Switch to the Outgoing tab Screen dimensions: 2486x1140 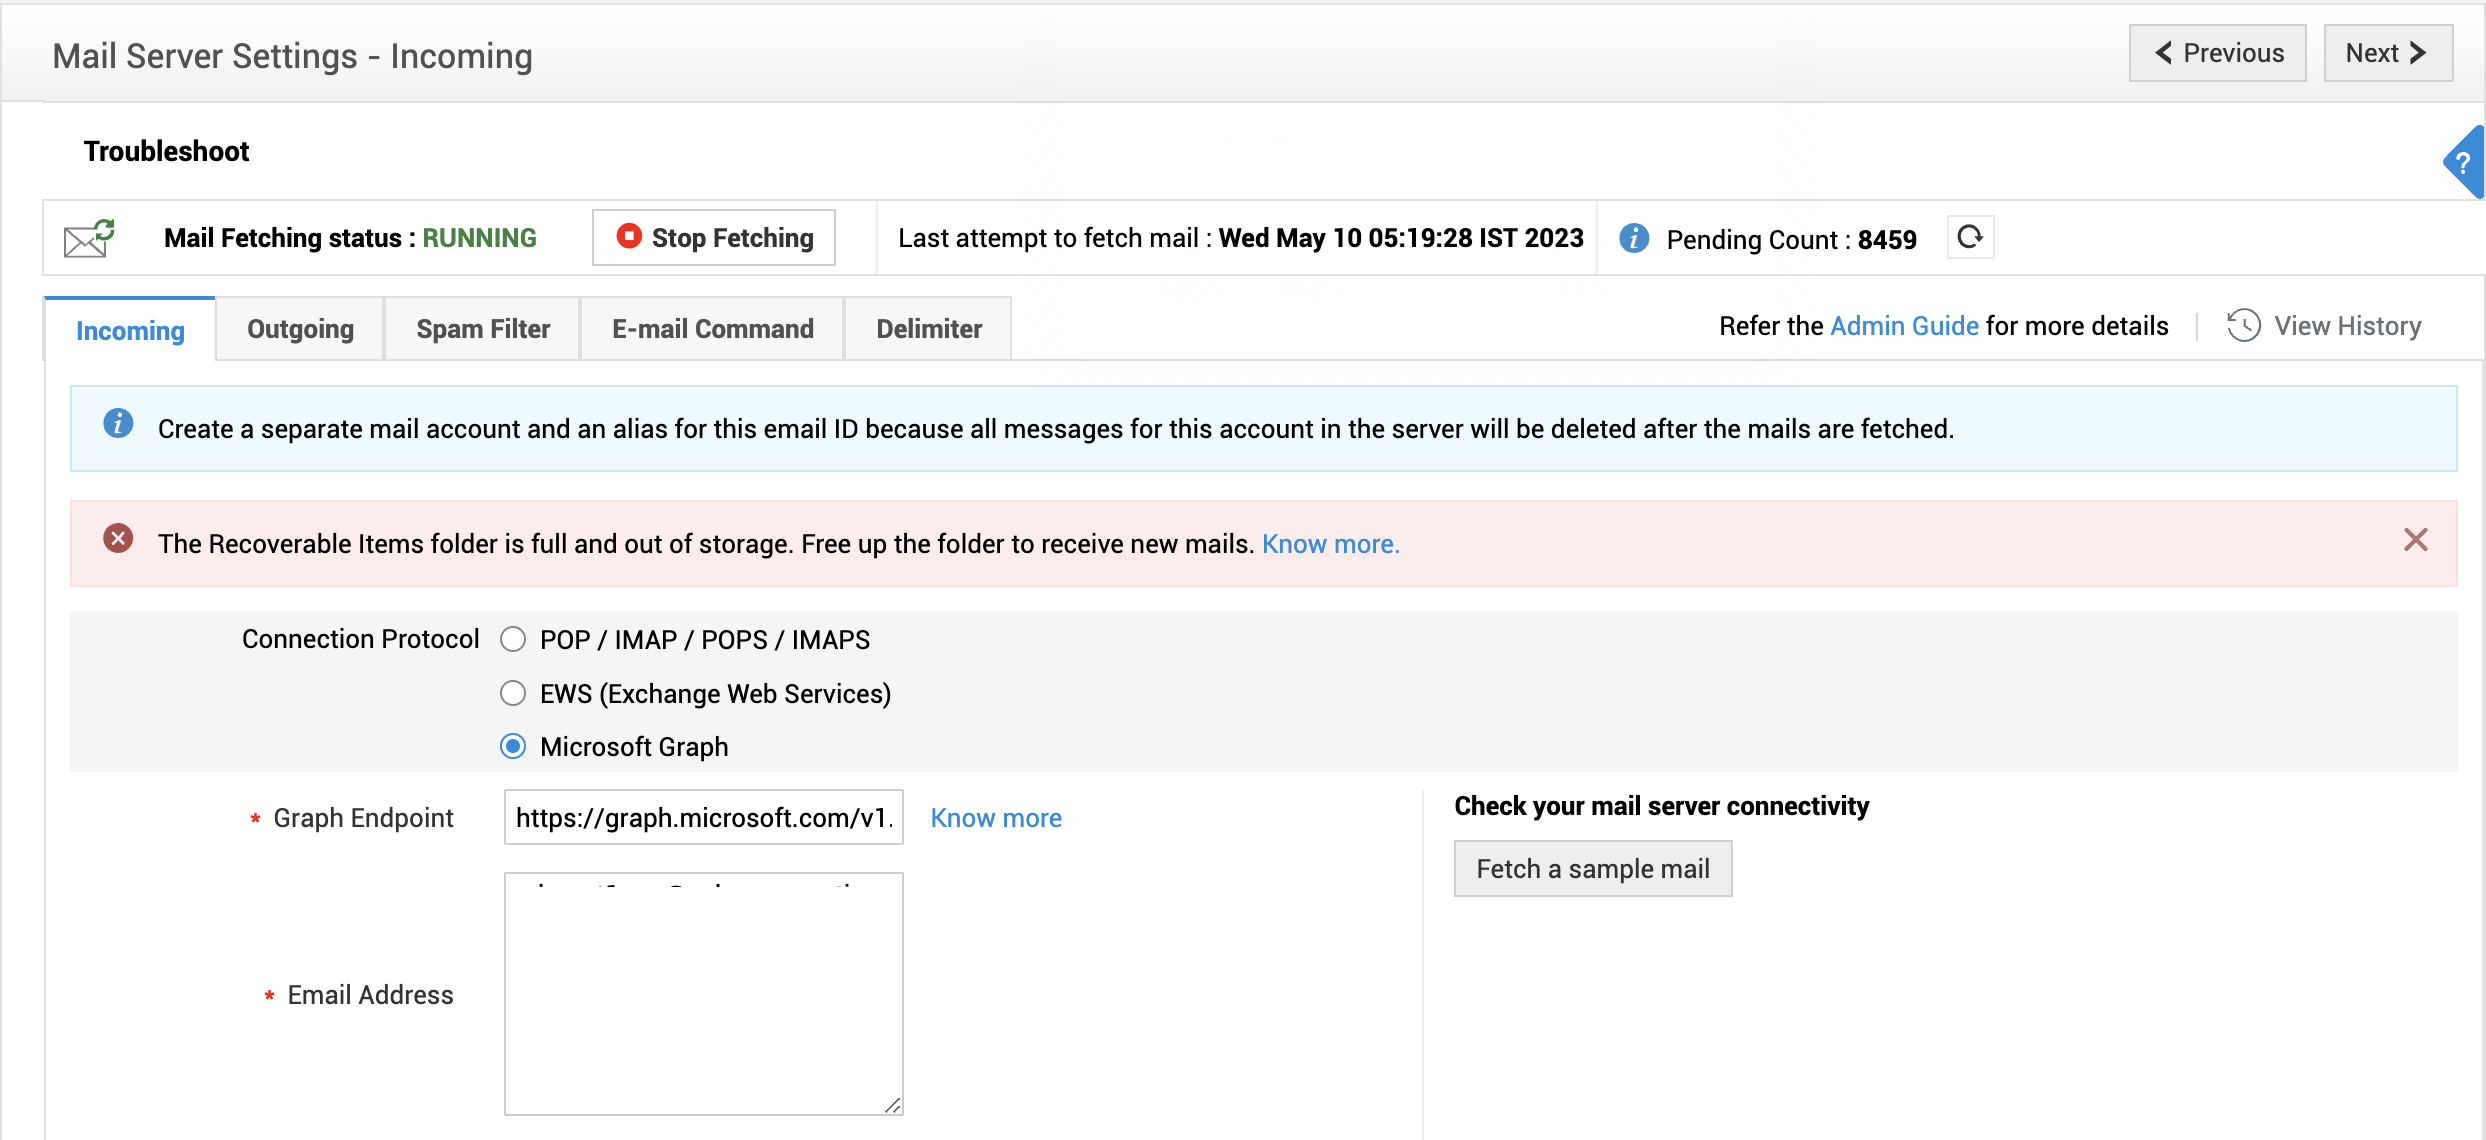[300, 329]
